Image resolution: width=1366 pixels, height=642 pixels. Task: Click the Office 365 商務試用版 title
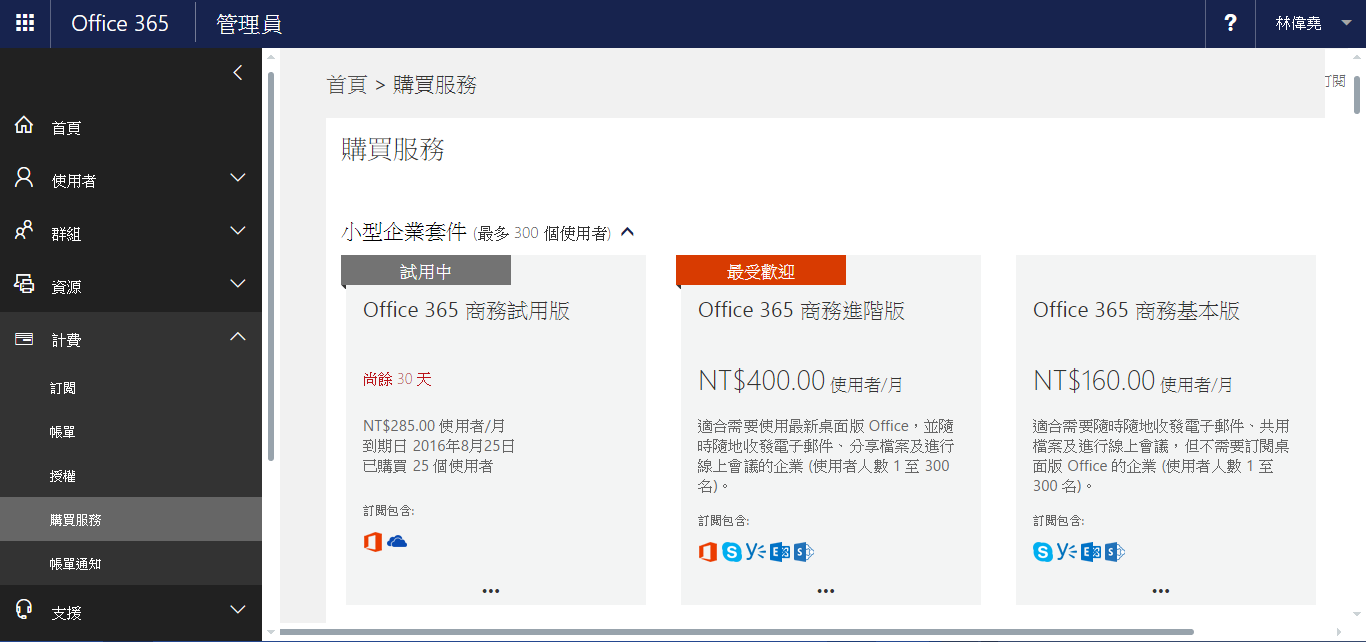coord(466,311)
